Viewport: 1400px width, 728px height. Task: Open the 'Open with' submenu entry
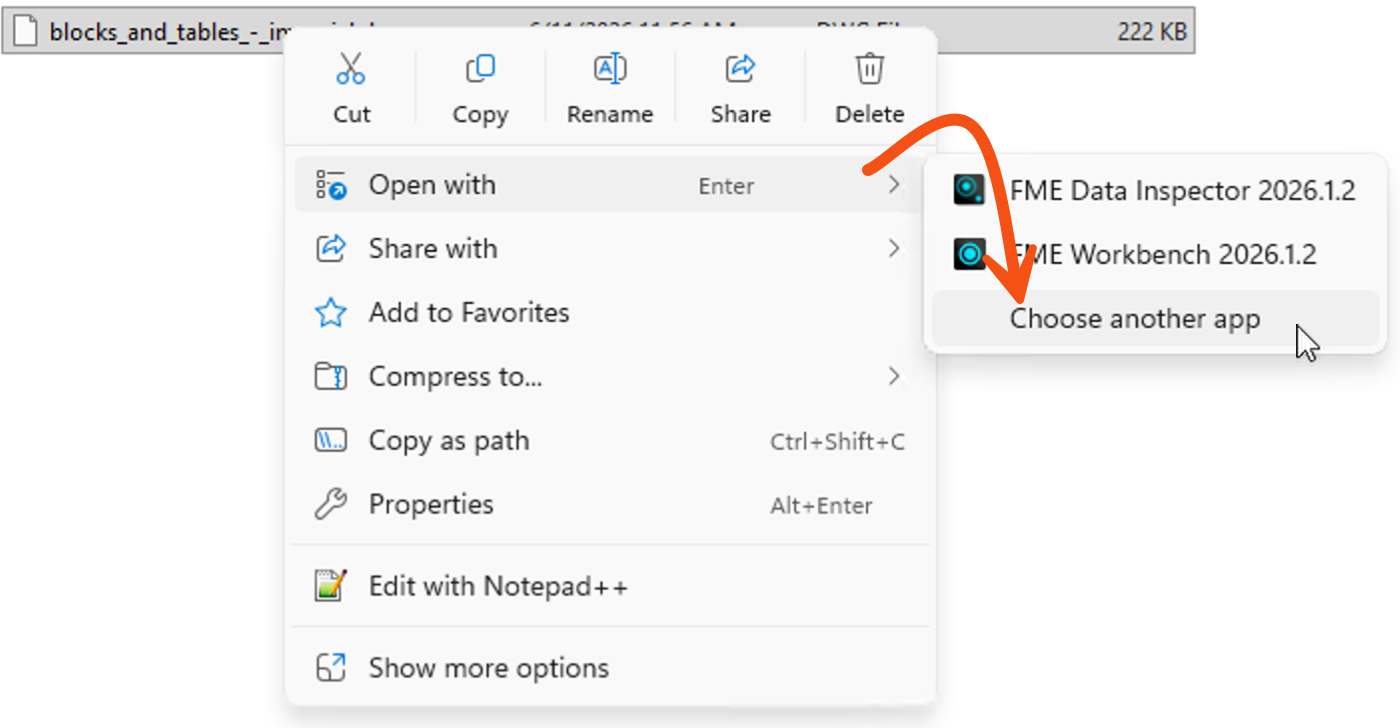[x=610, y=185]
